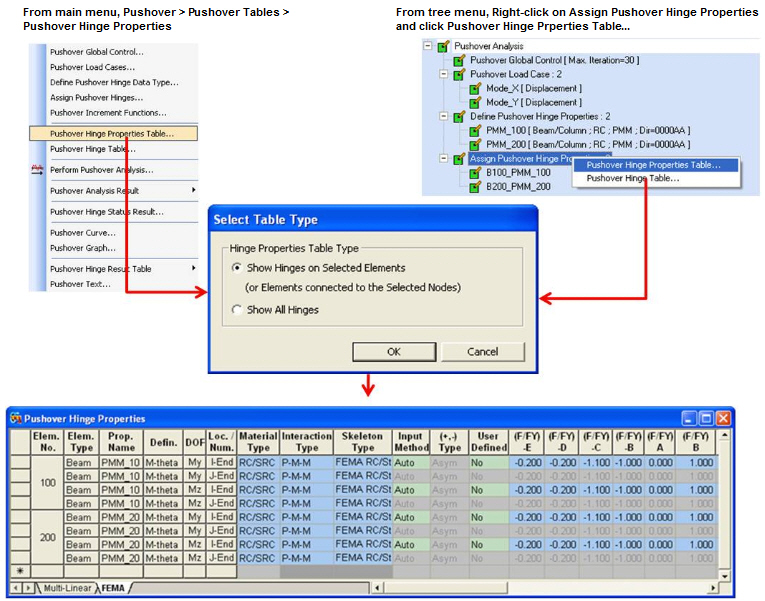Click the Perform Pushover Analysis icon

(x=38, y=170)
